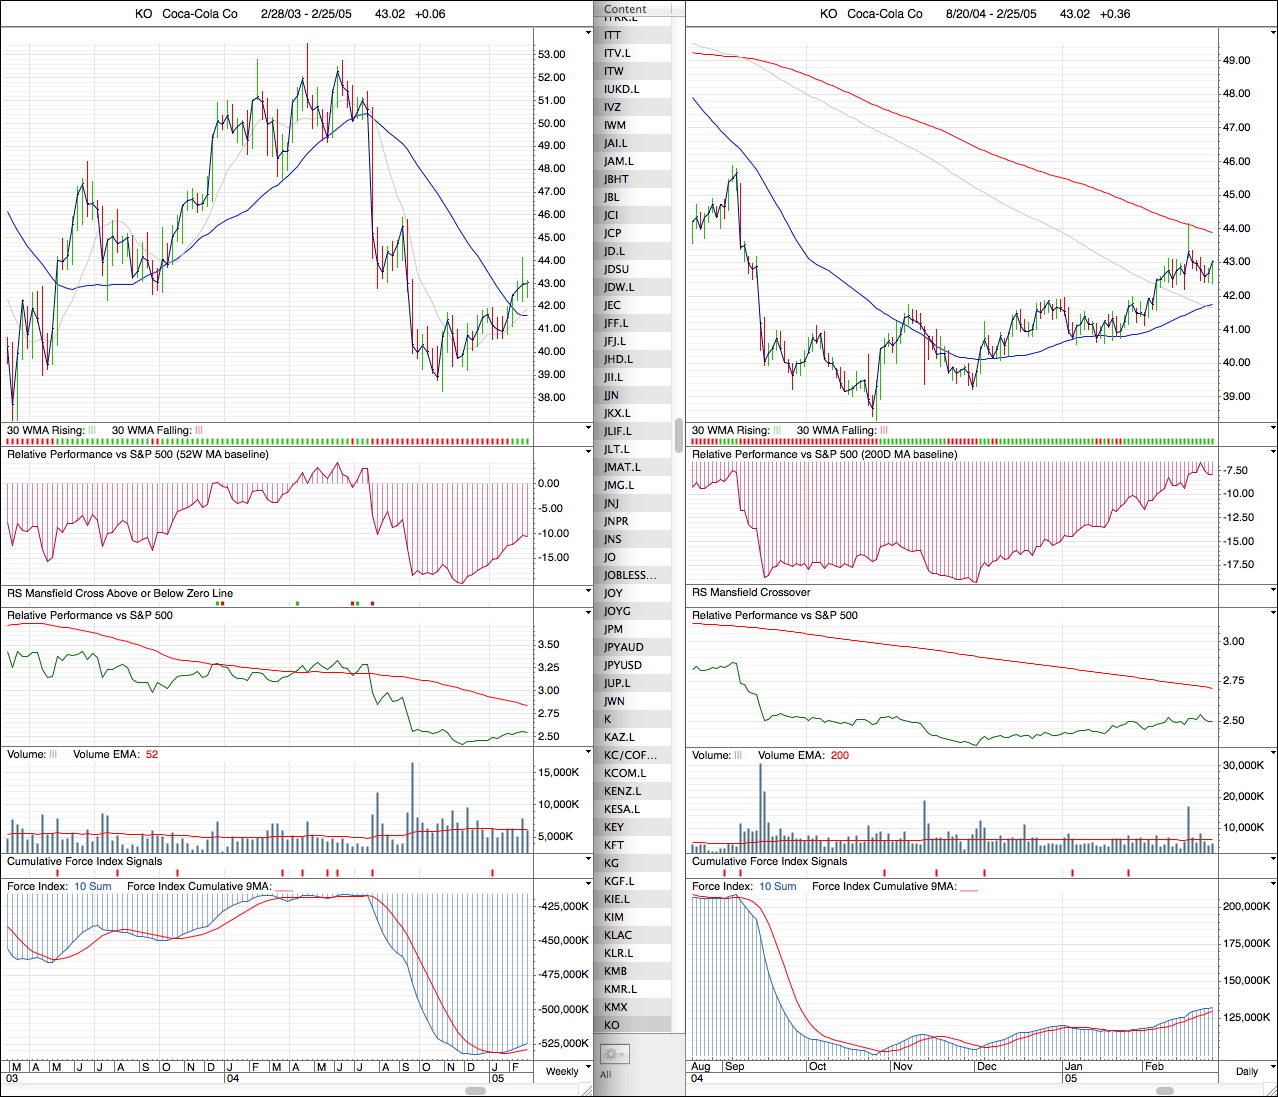The width and height of the screenshot is (1278, 1097).
Task: Expand the weekly Force Index panel menu arrow
Action: [x=588, y=886]
